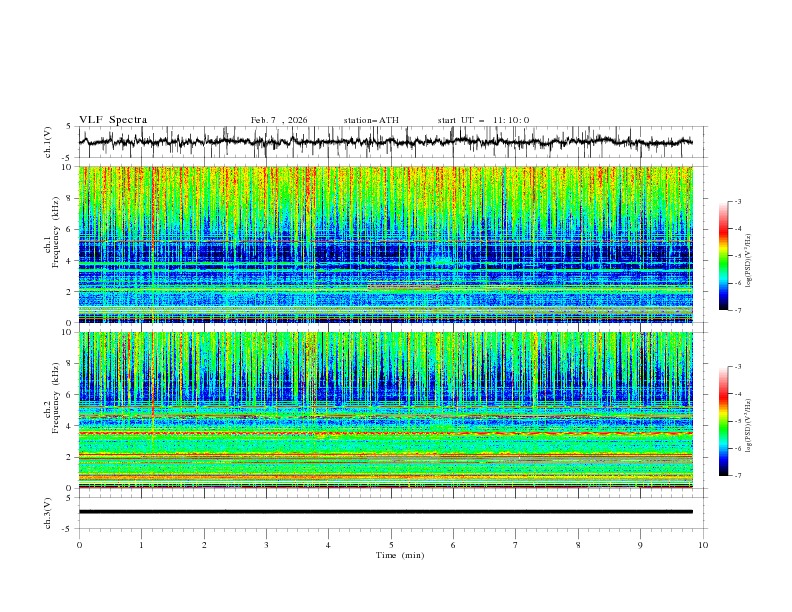Click the ch.1 spectrogram color bar
This screenshot has width=792, height=612.
[x=723, y=256]
